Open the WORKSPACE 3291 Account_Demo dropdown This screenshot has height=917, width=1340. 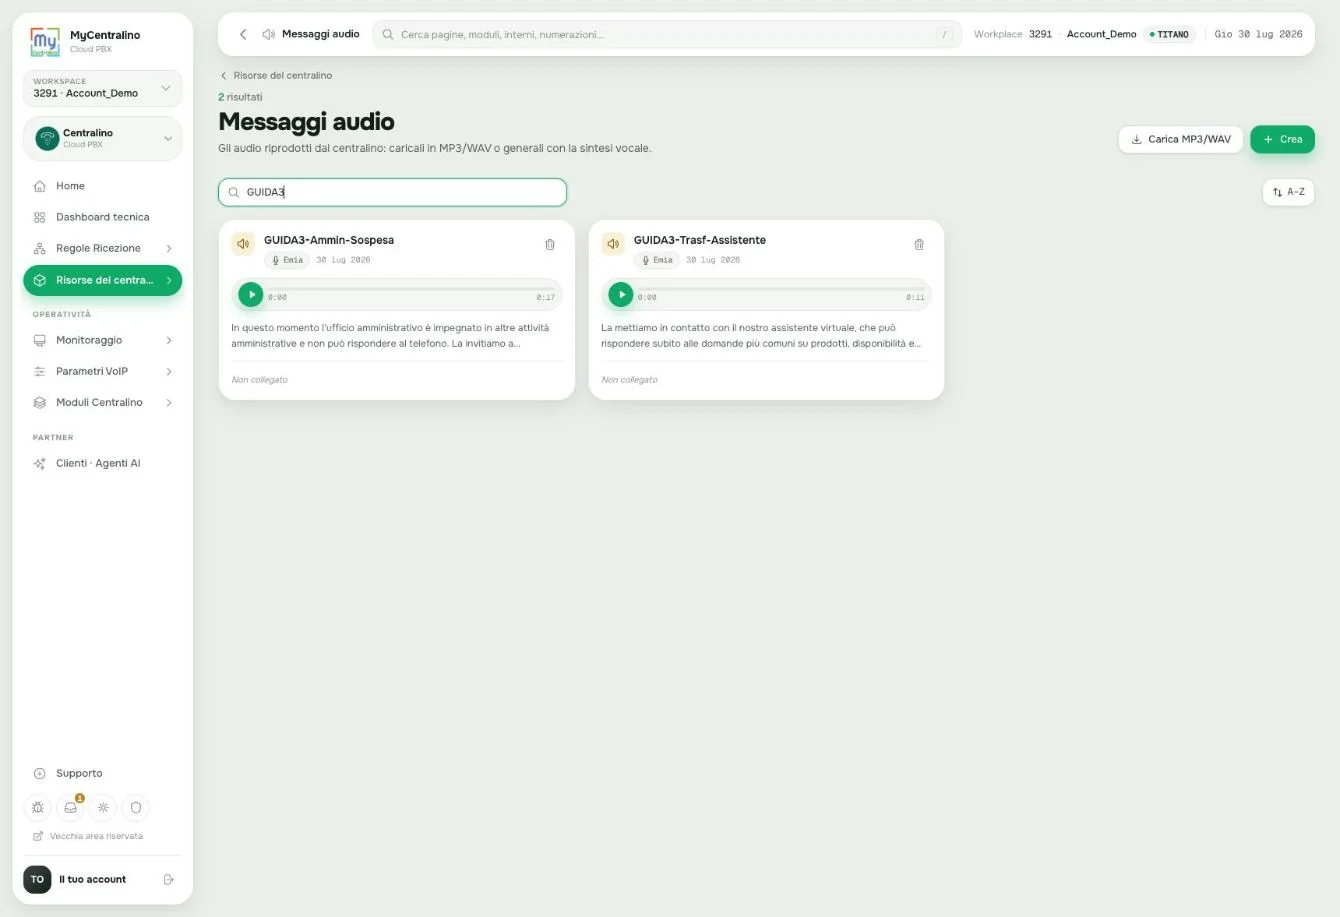click(103, 88)
